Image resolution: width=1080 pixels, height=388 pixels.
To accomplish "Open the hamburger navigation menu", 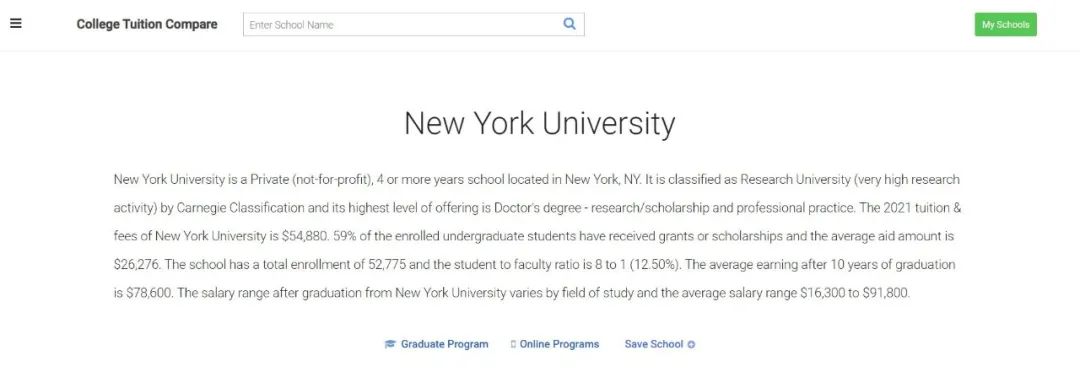I will [x=16, y=23].
